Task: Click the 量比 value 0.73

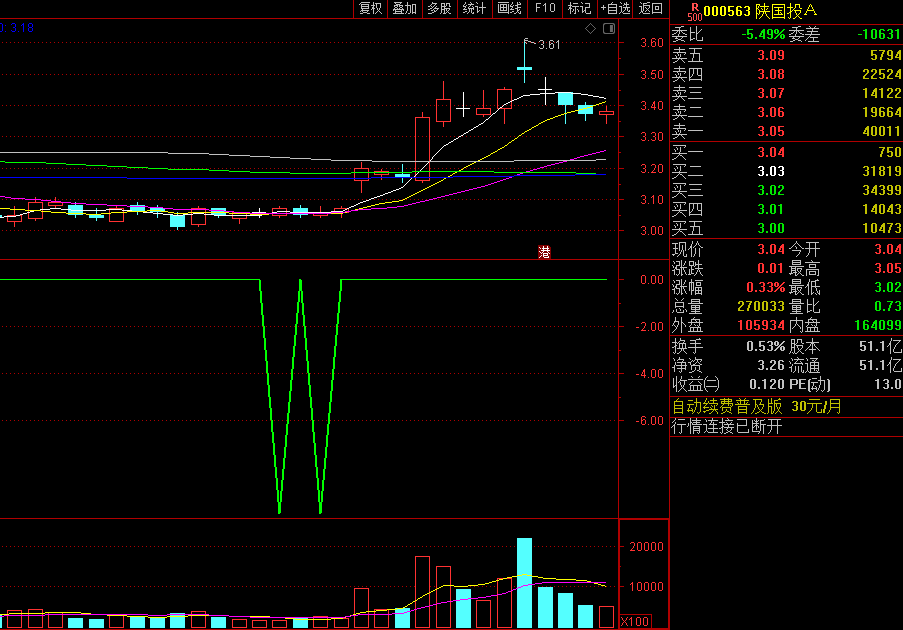Action: (x=887, y=306)
